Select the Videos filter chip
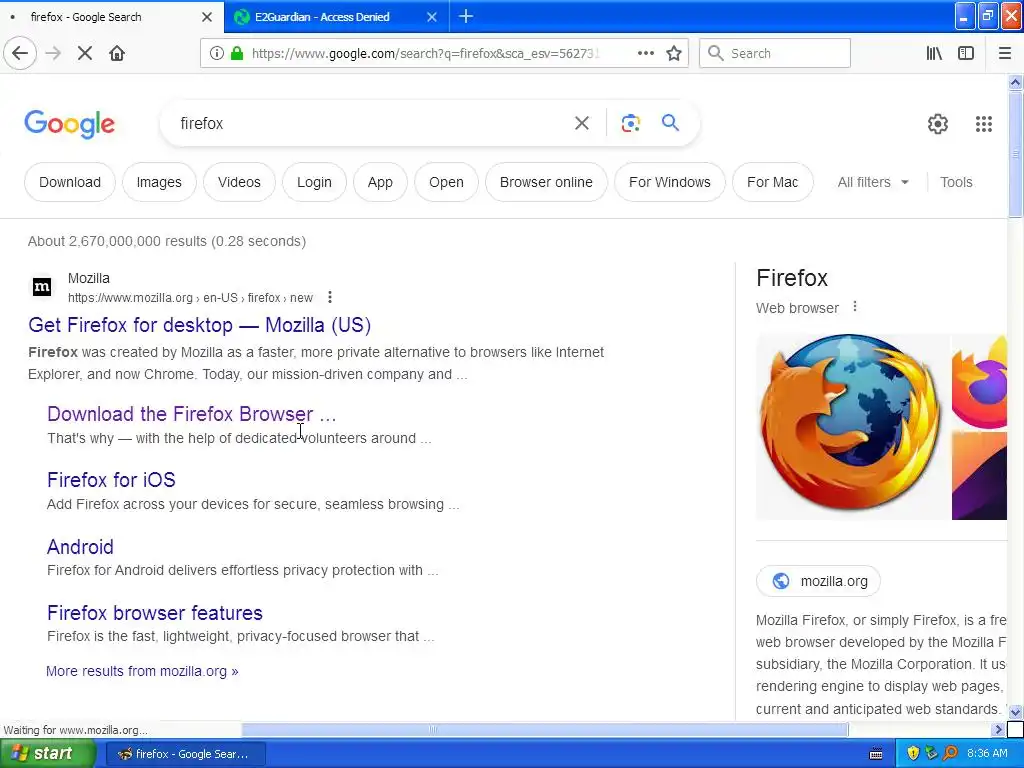 tap(239, 182)
